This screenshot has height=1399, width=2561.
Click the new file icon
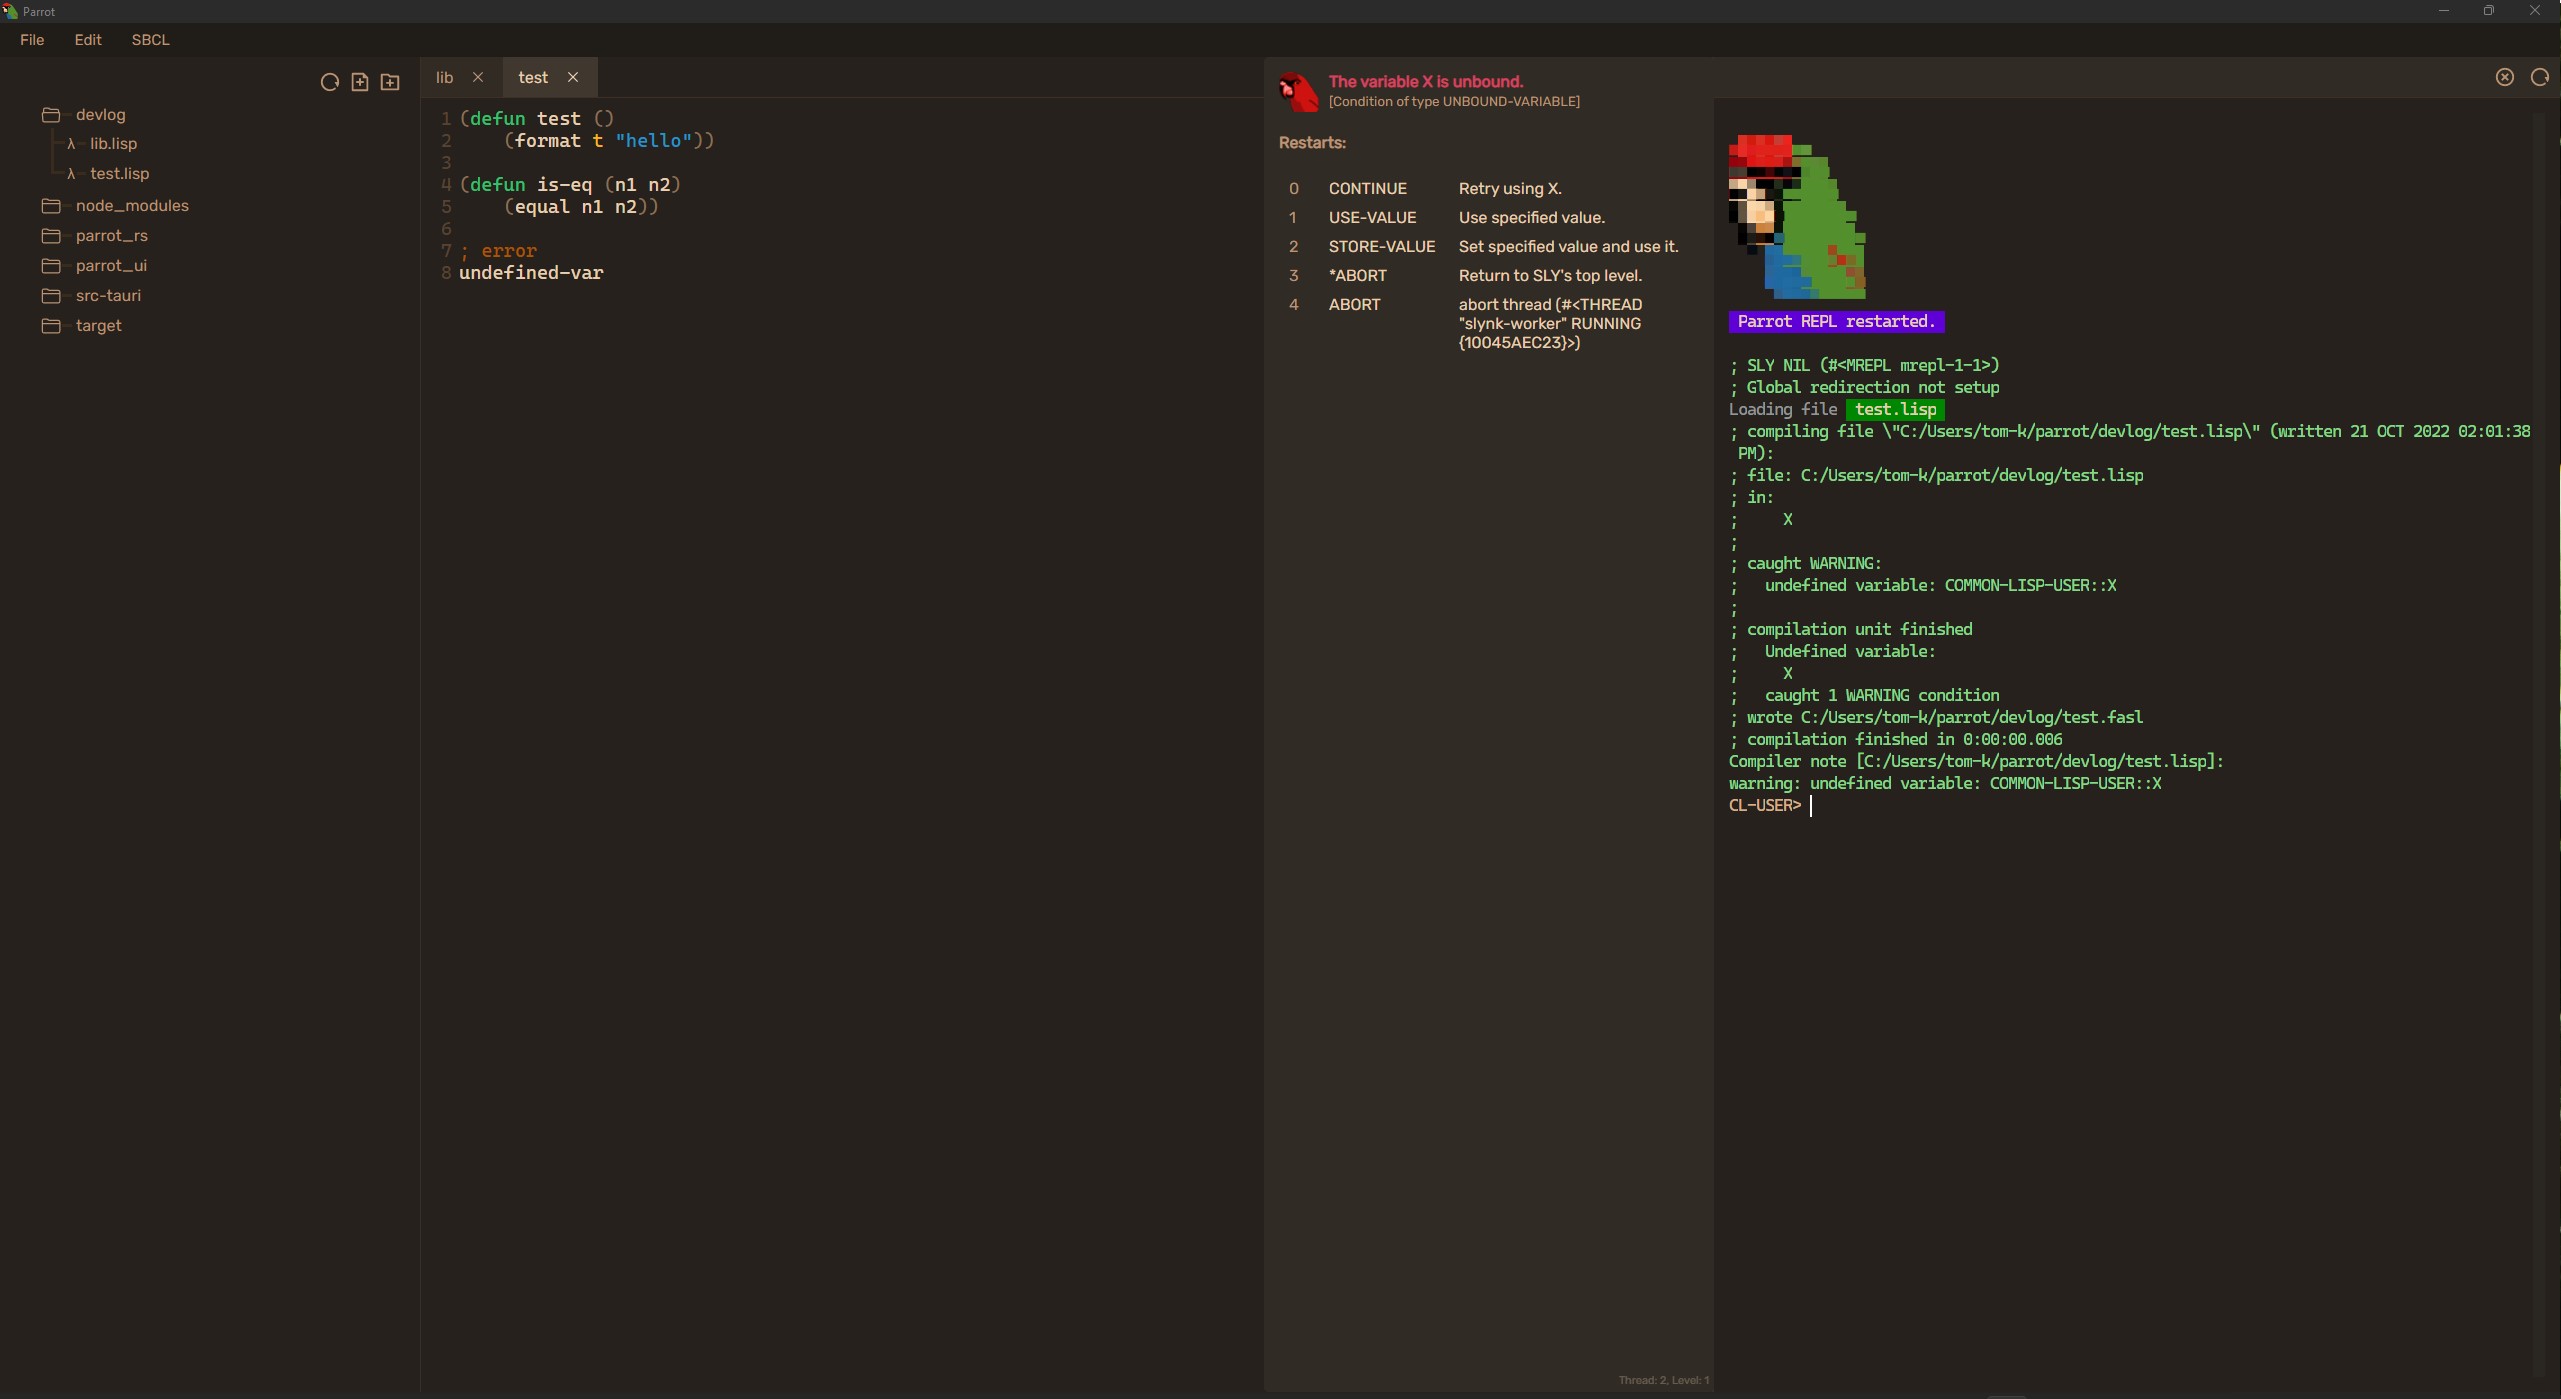360,82
